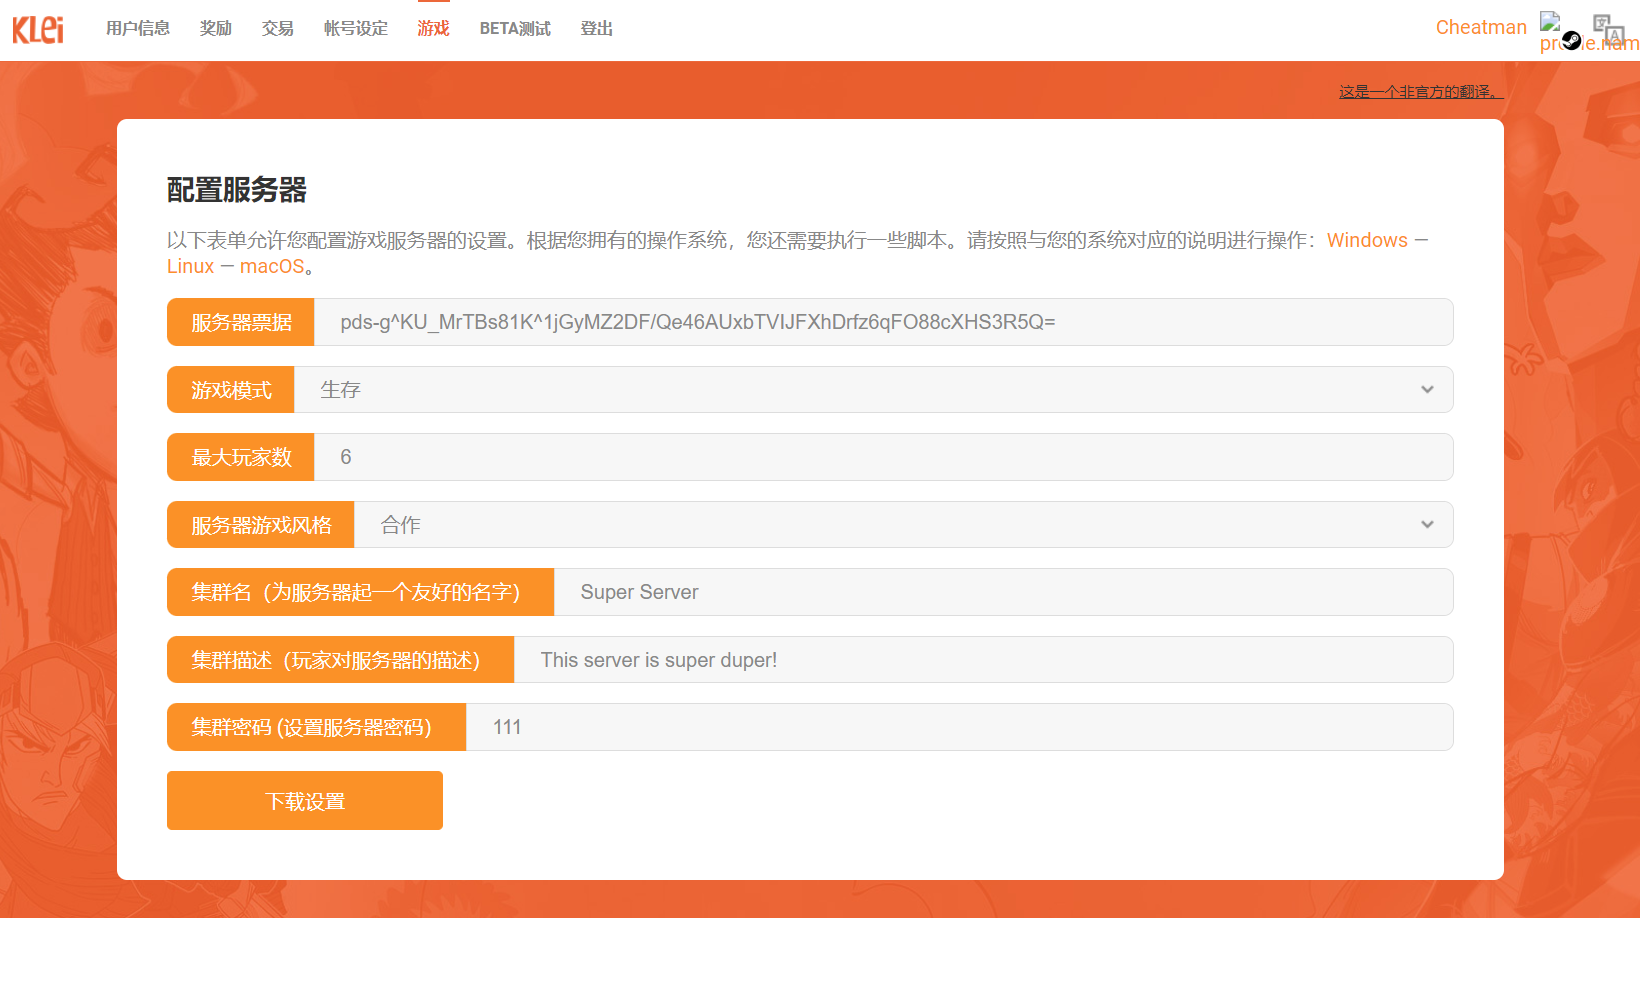Select the 奖励 navigation item

click(x=215, y=28)
